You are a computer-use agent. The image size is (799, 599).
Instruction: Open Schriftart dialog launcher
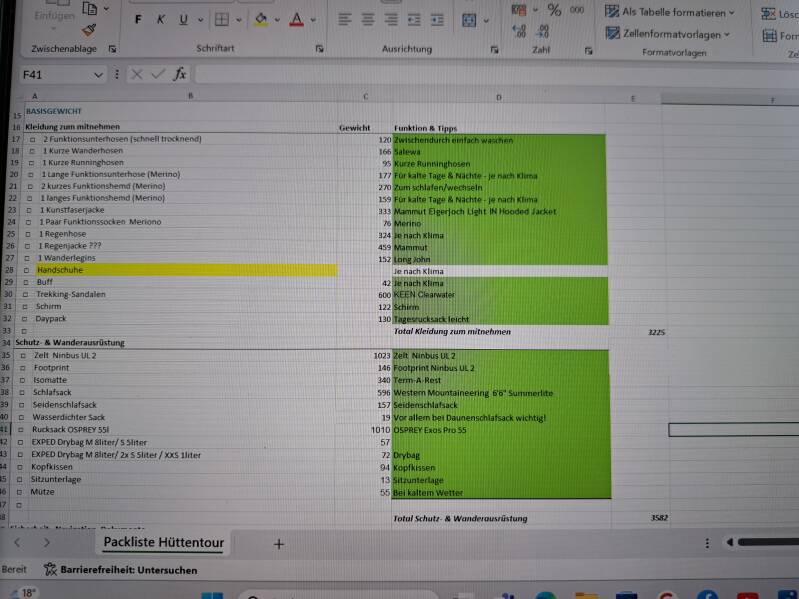(319, 49)
